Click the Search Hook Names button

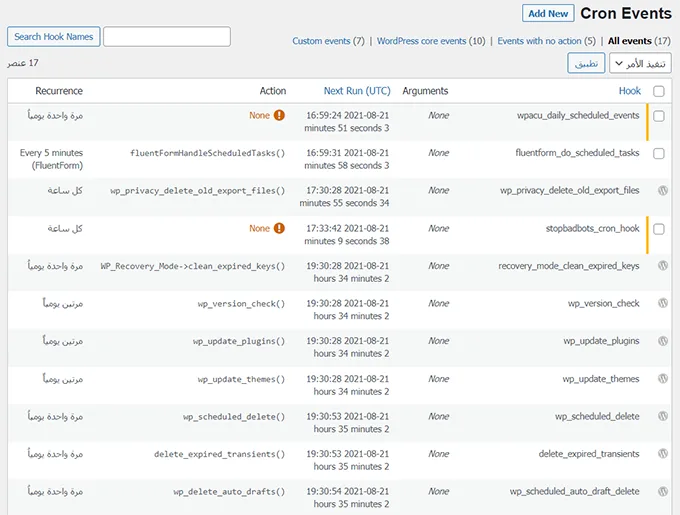(53, 37)
